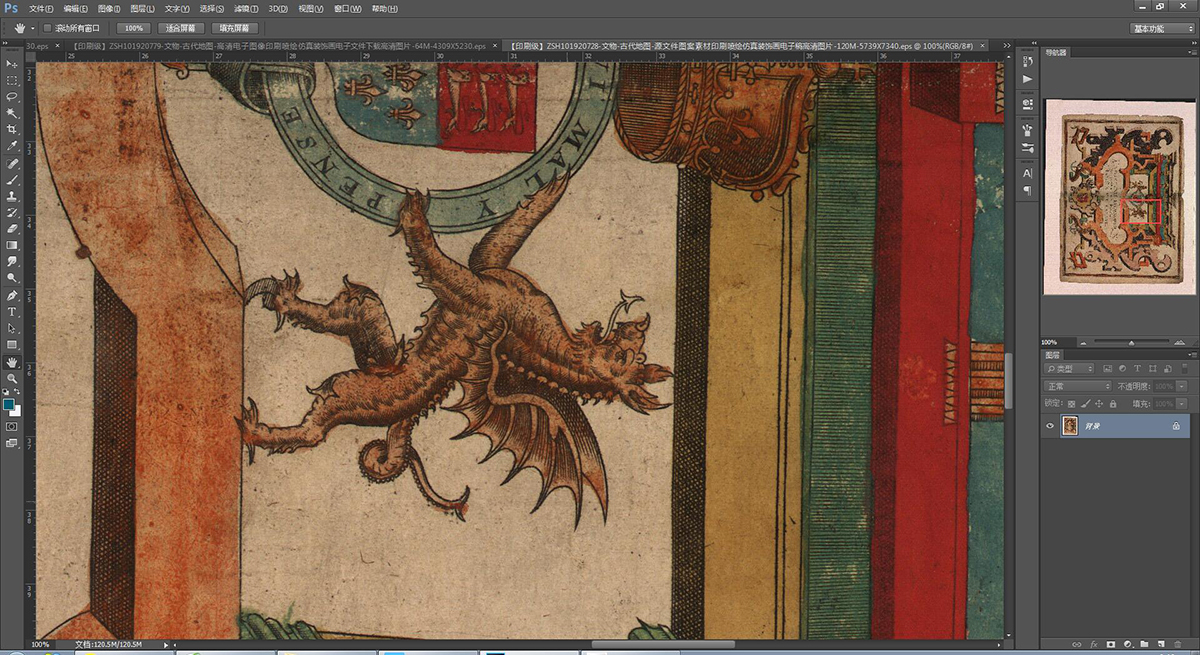Select the Hand tool in toolbox
Image resolution: width=1200 pixels, height=655 pixels.
point(14,363)
